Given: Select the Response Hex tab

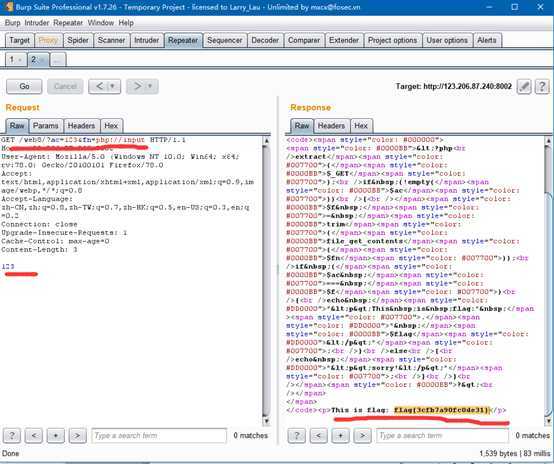Looking at the screenshot, I should 361,125.
